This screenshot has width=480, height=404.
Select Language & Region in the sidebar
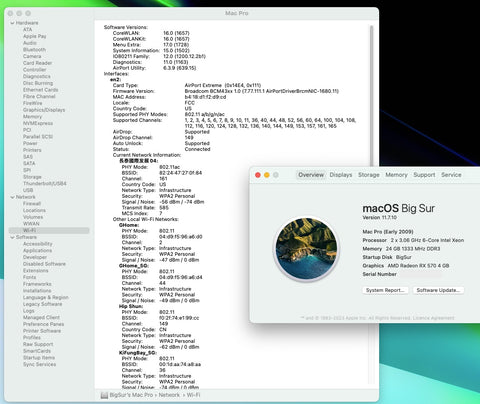46,297
